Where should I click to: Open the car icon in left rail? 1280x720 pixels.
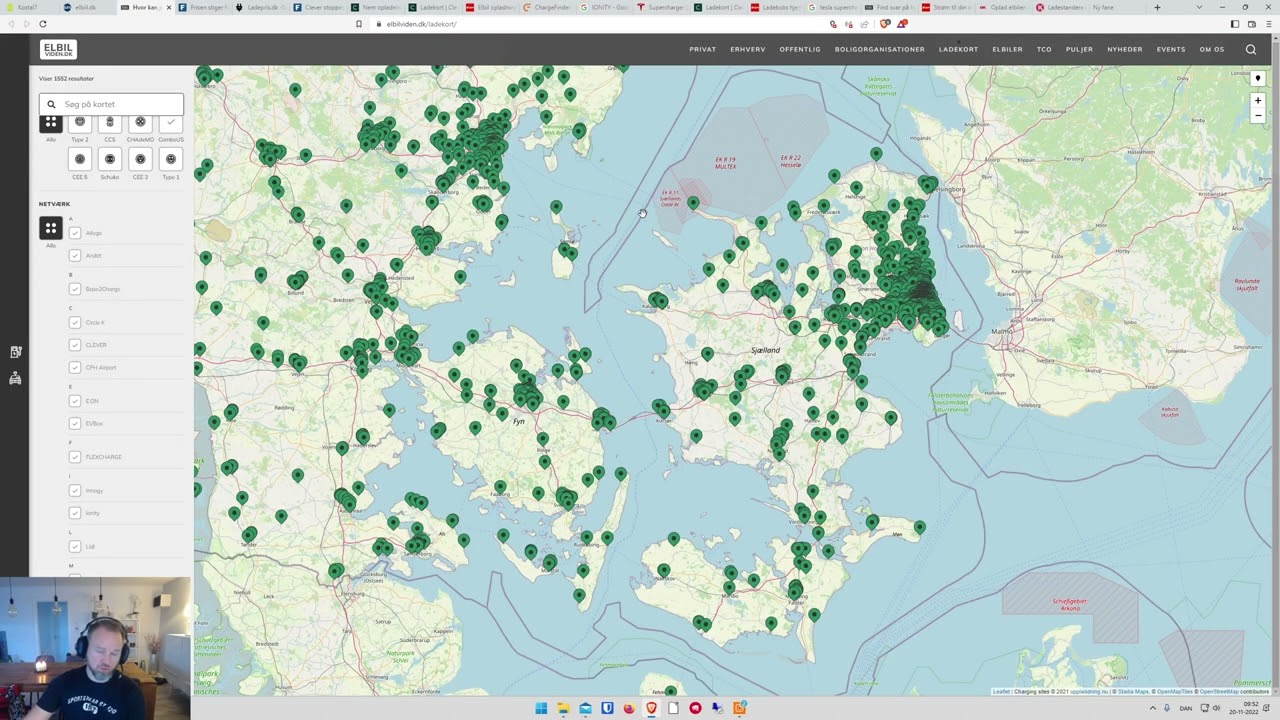click(x=15, y=378)
